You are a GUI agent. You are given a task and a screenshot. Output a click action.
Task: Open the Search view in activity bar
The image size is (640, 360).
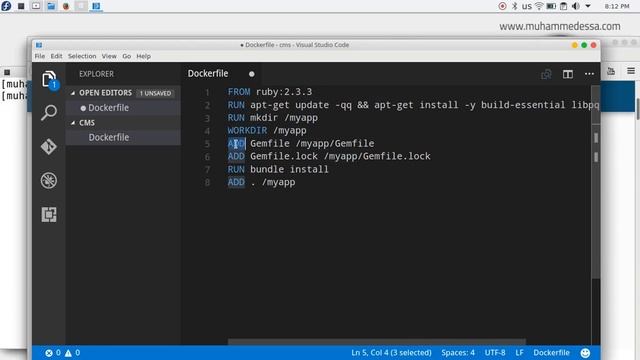pos(49,113)
